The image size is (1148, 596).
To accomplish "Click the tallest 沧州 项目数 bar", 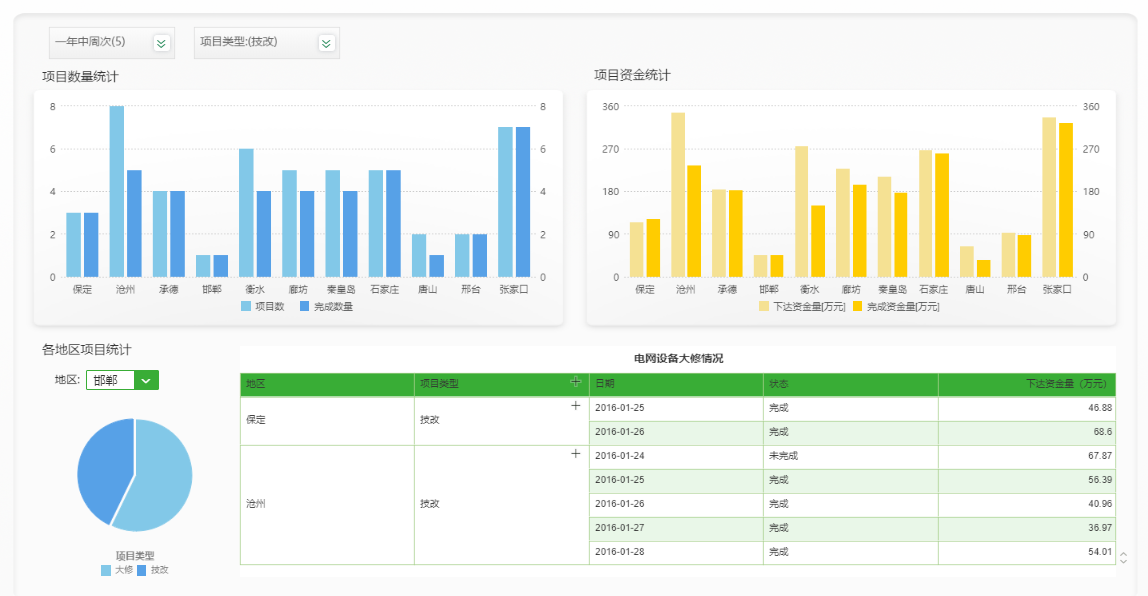I will tap(116, 192).
